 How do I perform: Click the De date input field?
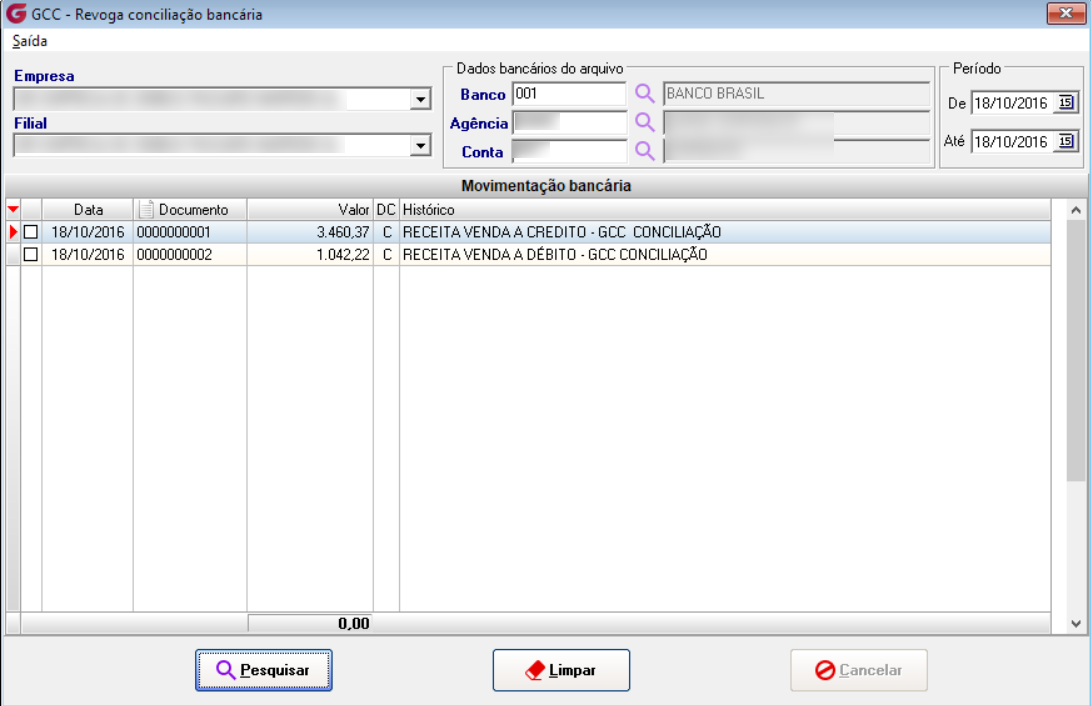coord(1014,103)
